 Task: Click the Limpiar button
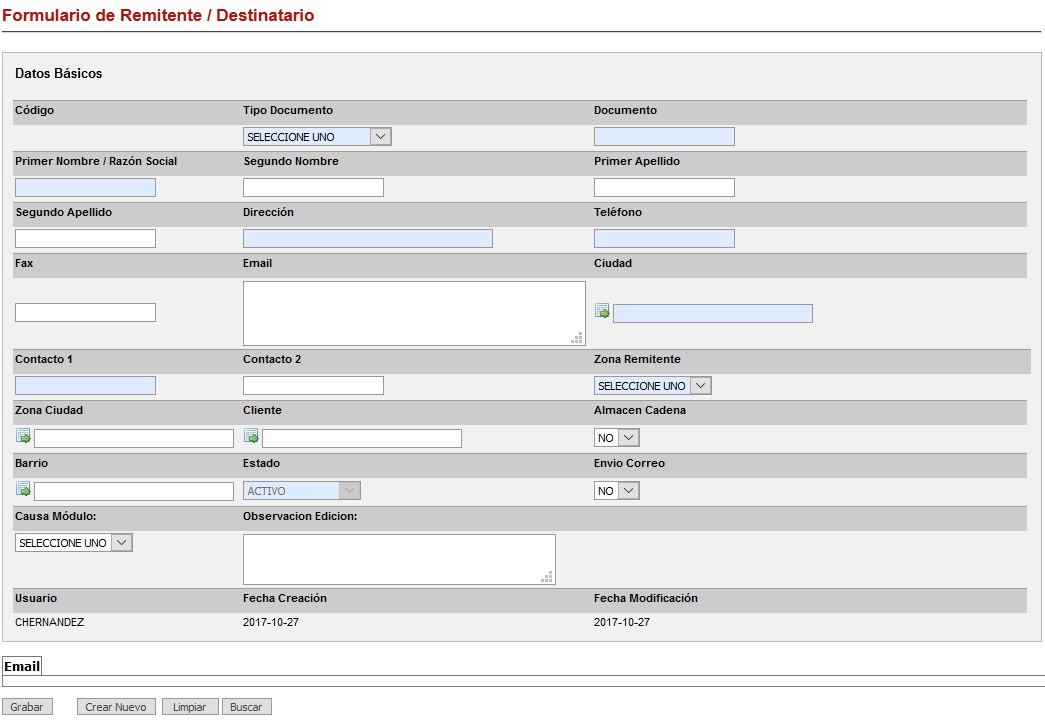tap(189, 707)
